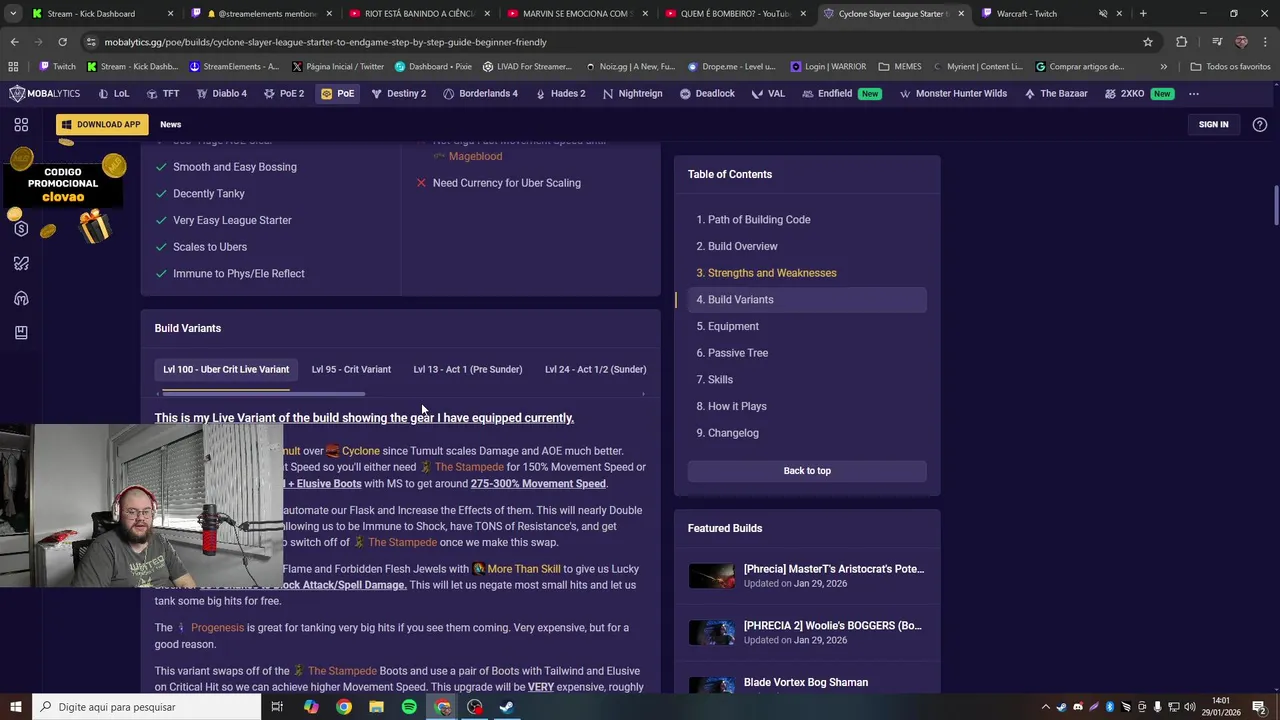The image size is (1280, 720).
Task: Open Deadlock game section
Action: 707,93
